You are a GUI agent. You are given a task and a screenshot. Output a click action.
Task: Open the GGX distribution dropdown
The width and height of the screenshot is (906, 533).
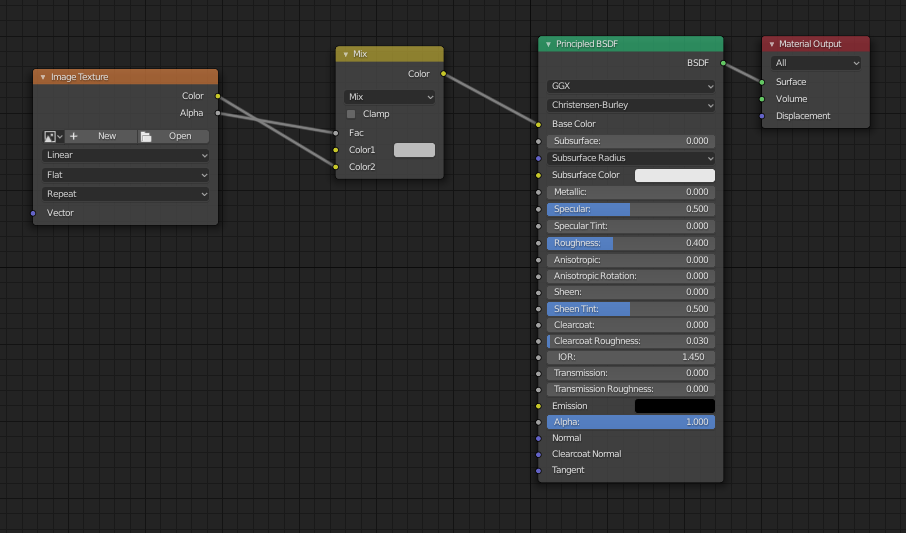630,86
